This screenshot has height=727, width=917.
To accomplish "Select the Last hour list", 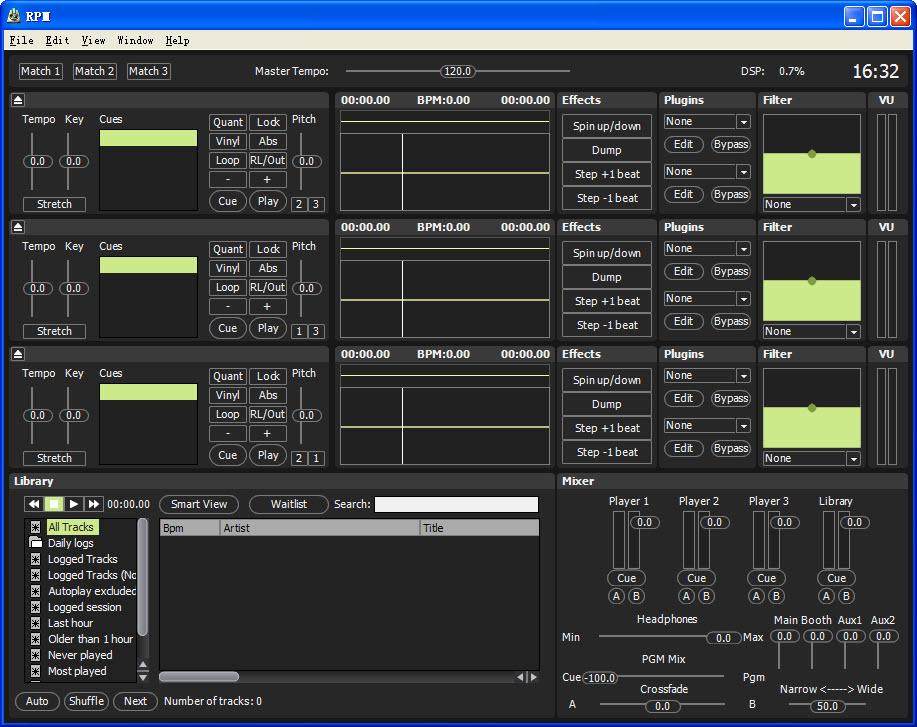I will coord(70,623).
